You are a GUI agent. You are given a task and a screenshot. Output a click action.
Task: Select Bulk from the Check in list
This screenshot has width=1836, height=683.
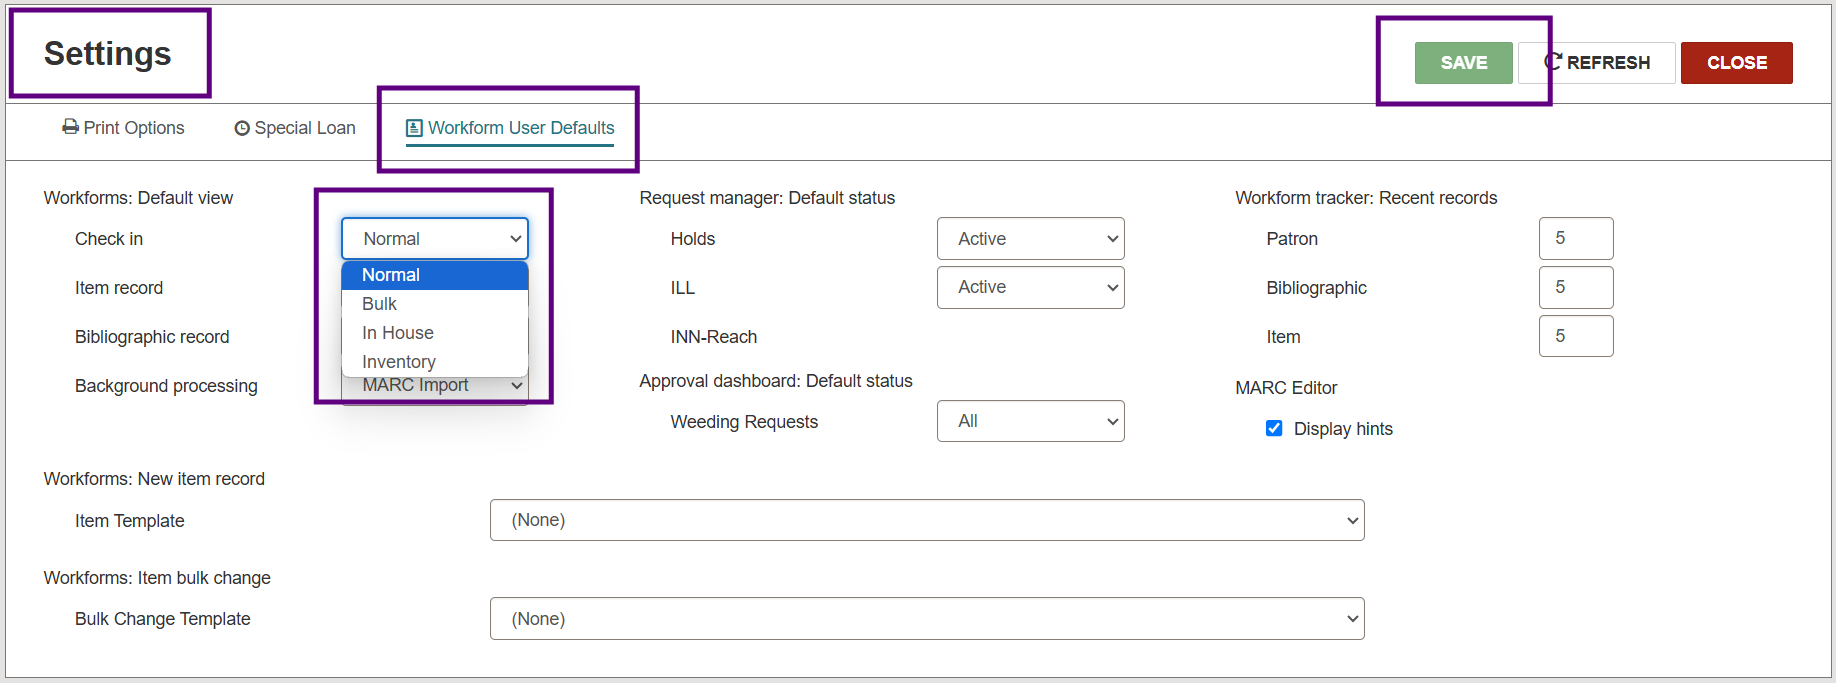click(380, 304)
